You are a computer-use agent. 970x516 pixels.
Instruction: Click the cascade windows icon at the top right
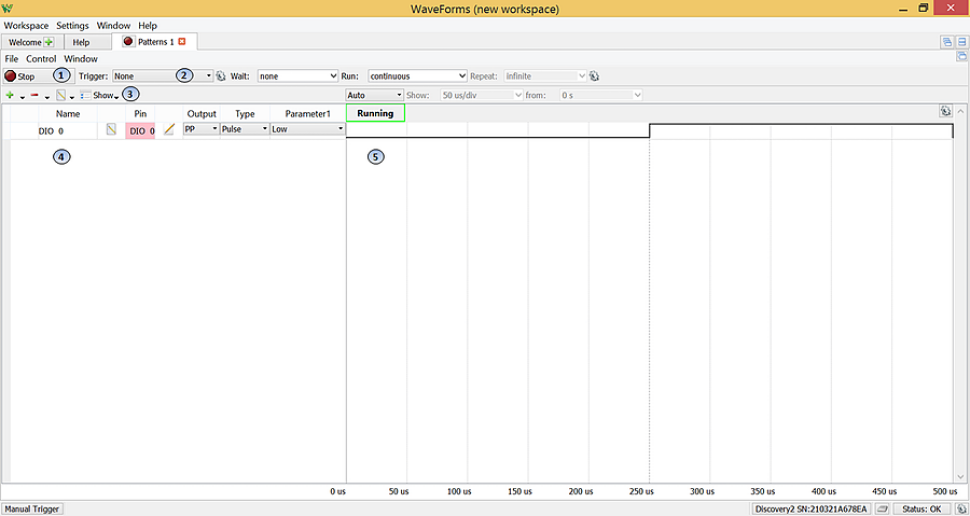click(x=947, y=42)
